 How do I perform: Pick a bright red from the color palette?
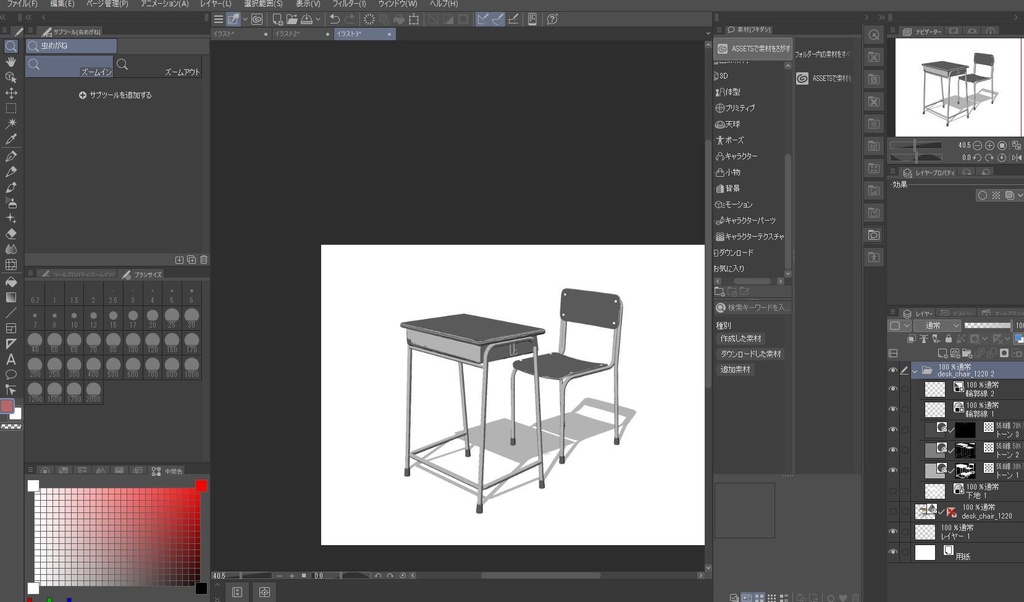[200, 486]
